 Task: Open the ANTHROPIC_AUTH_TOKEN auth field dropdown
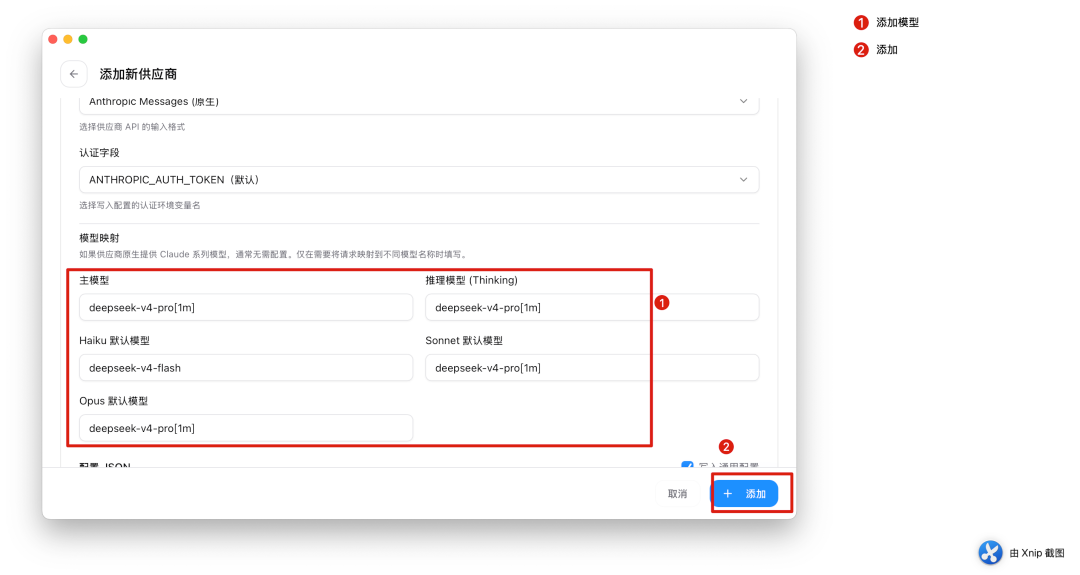click(419, 180)
